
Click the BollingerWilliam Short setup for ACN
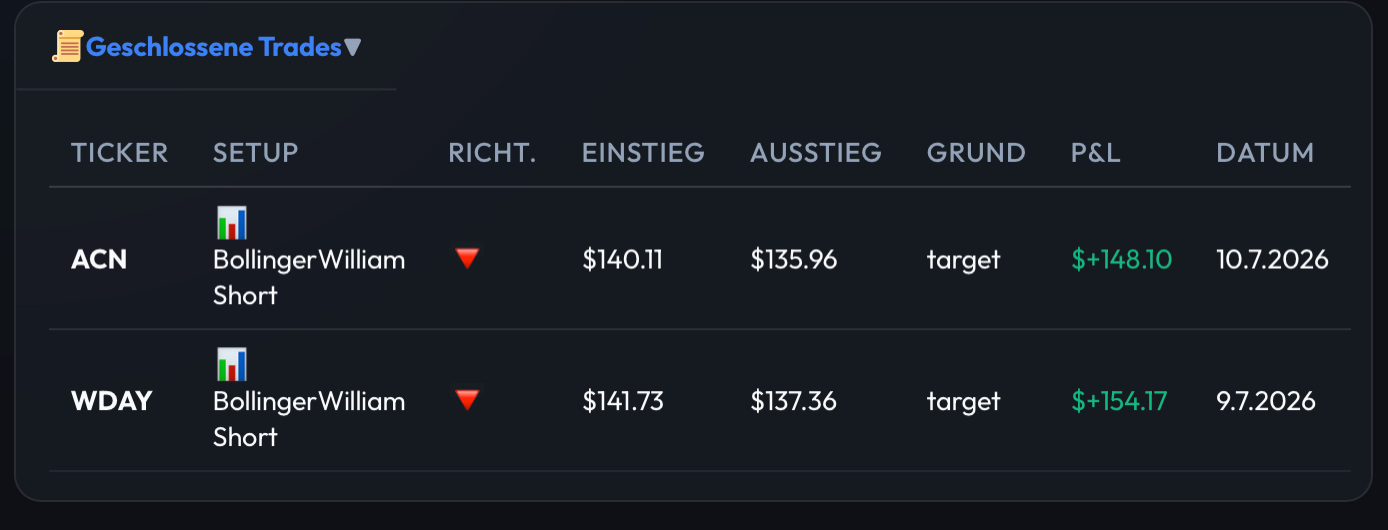[309, 277]
